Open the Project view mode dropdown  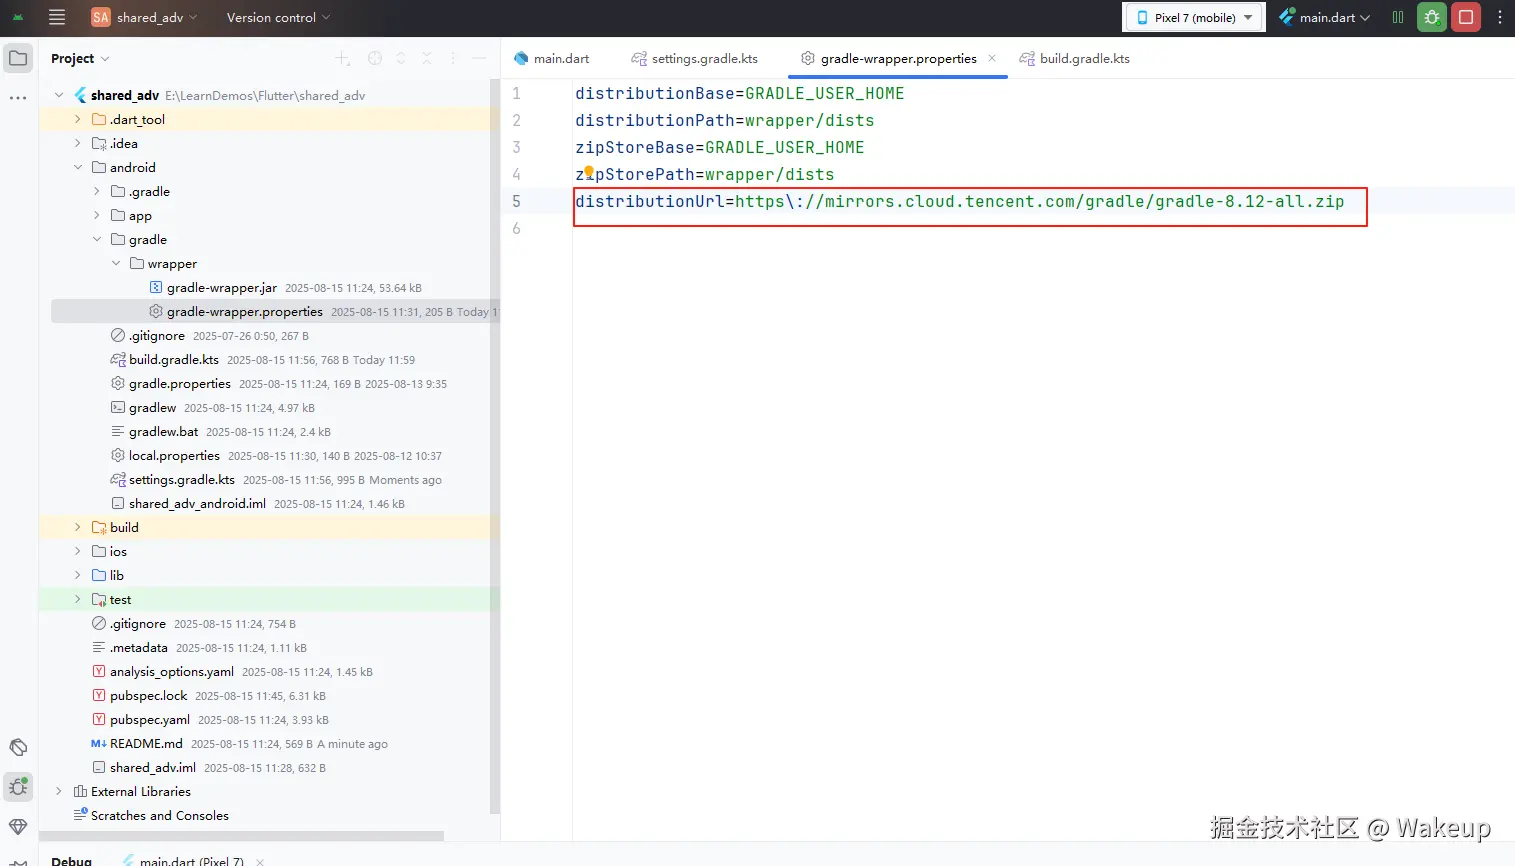point(80,59)
